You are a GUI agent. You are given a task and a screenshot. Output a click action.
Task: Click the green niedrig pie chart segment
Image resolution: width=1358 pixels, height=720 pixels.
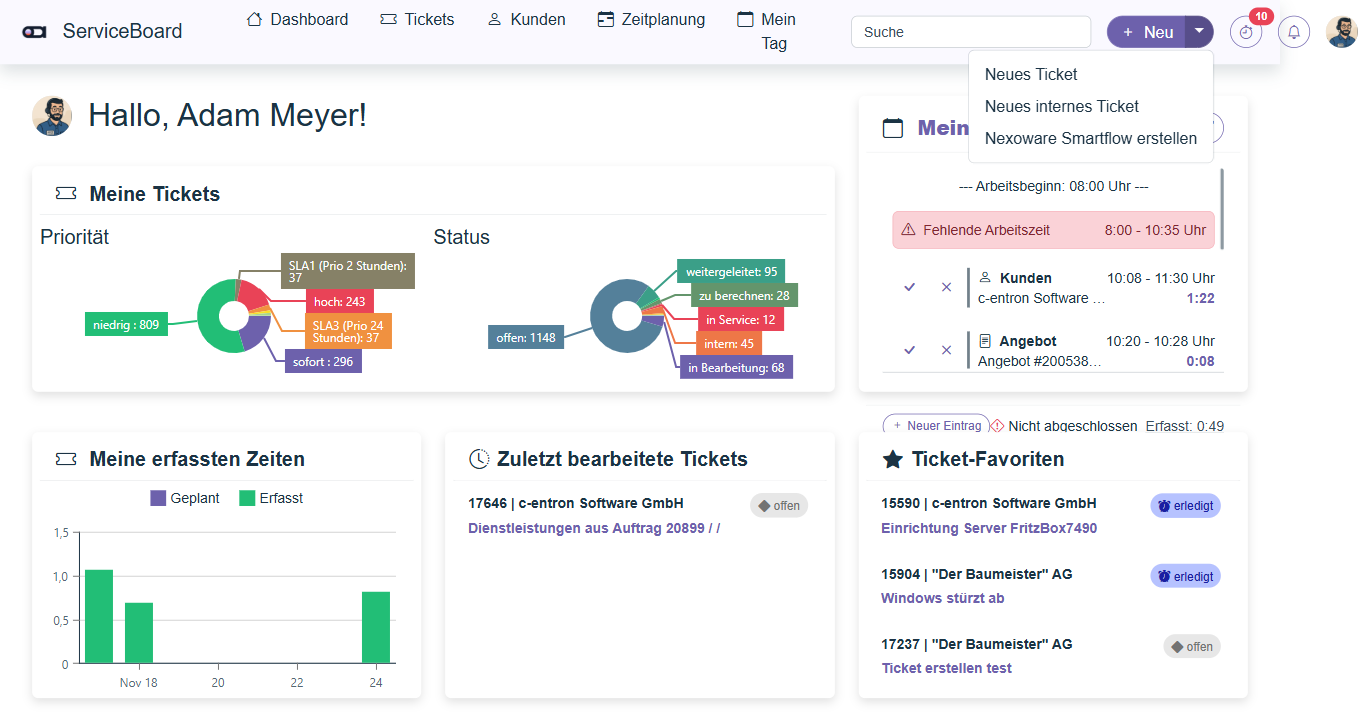coord(211,322)
